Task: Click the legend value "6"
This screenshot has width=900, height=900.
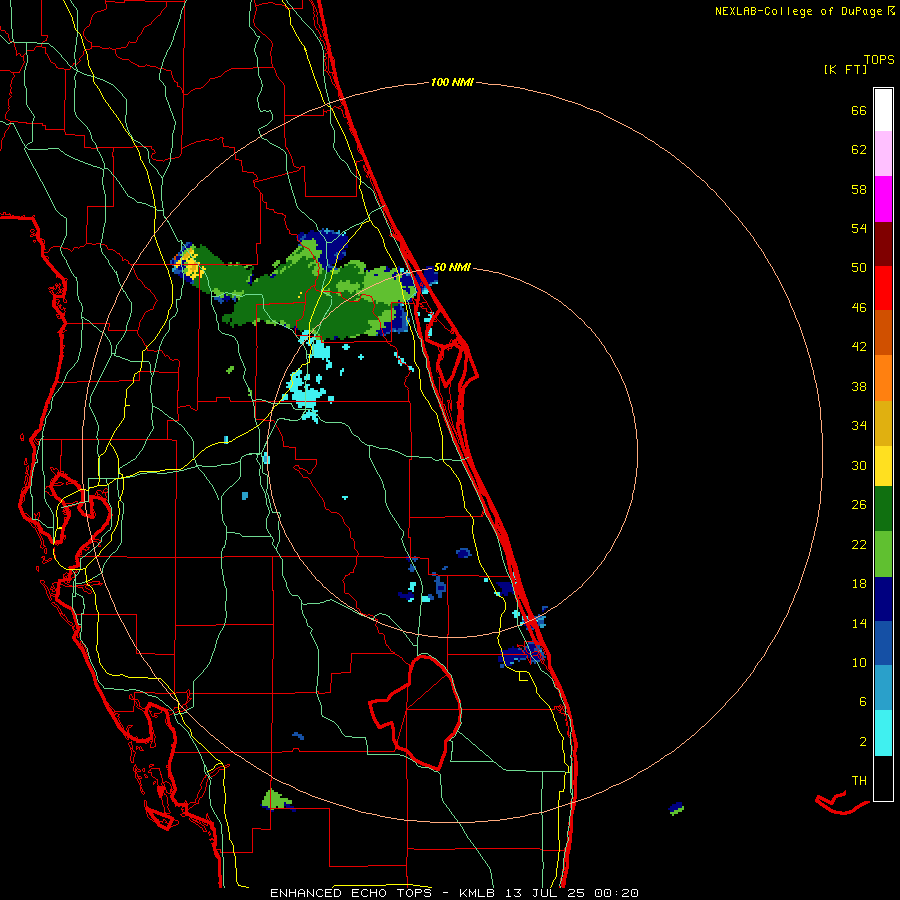Action: point(862,701)
